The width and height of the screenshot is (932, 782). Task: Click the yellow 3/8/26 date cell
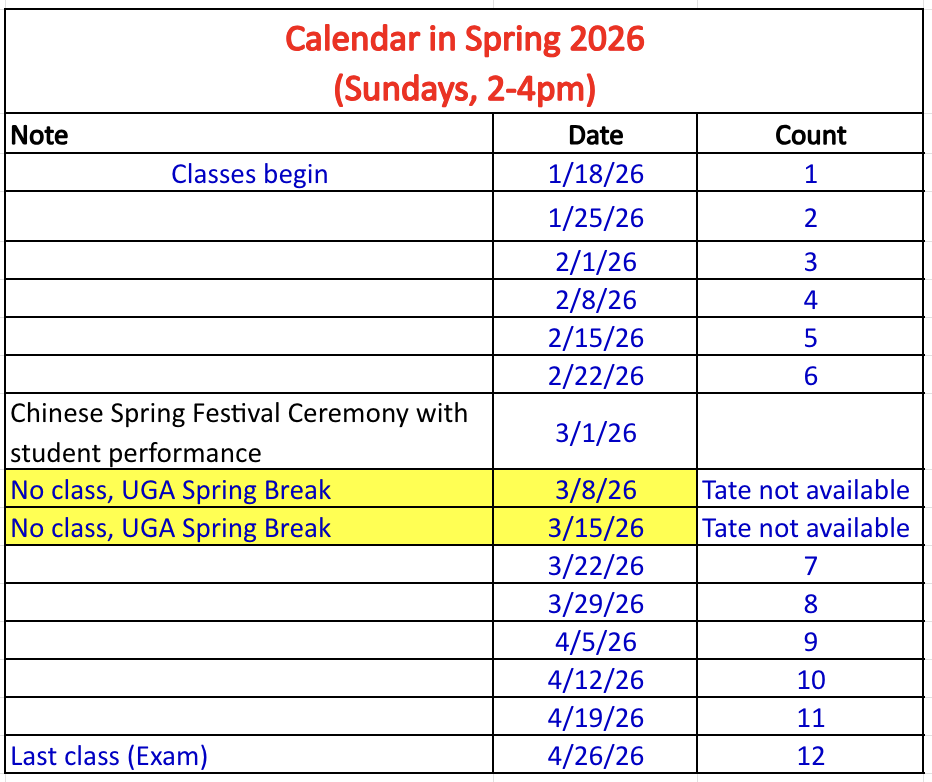pos(596,490)
